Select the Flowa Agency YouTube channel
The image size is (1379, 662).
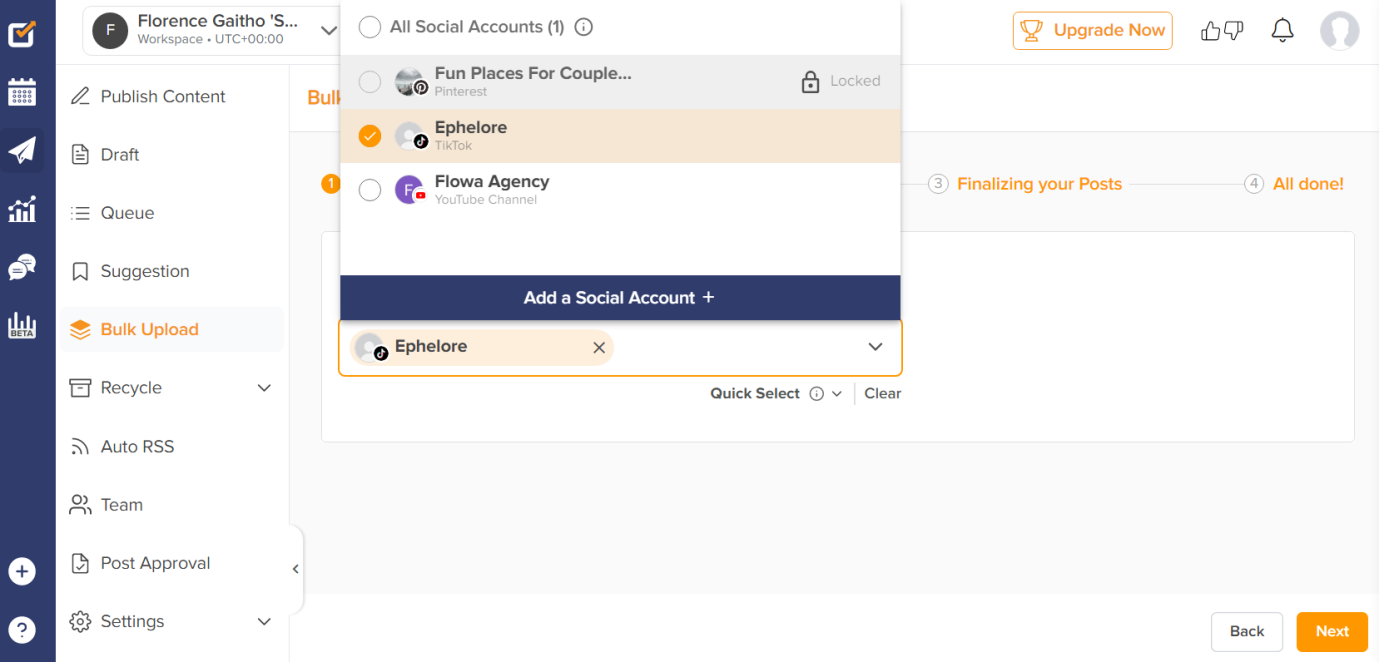pyautogui.click(x=370, y=190)
